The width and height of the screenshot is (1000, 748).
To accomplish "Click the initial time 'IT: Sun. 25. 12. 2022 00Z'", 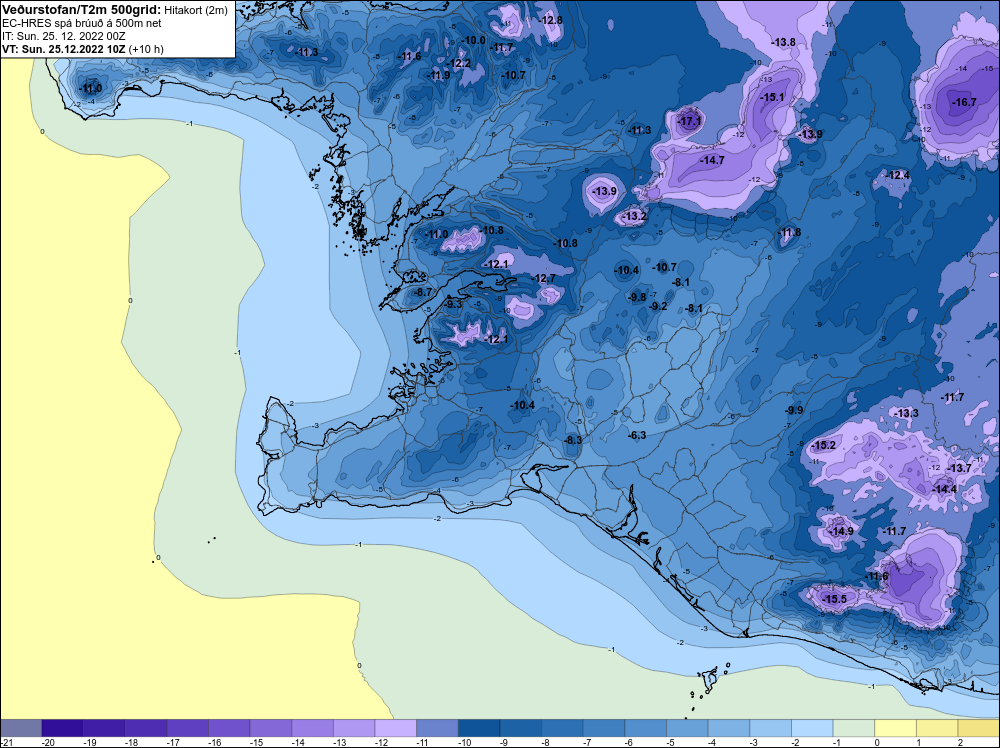I will [x=66, y=36].
